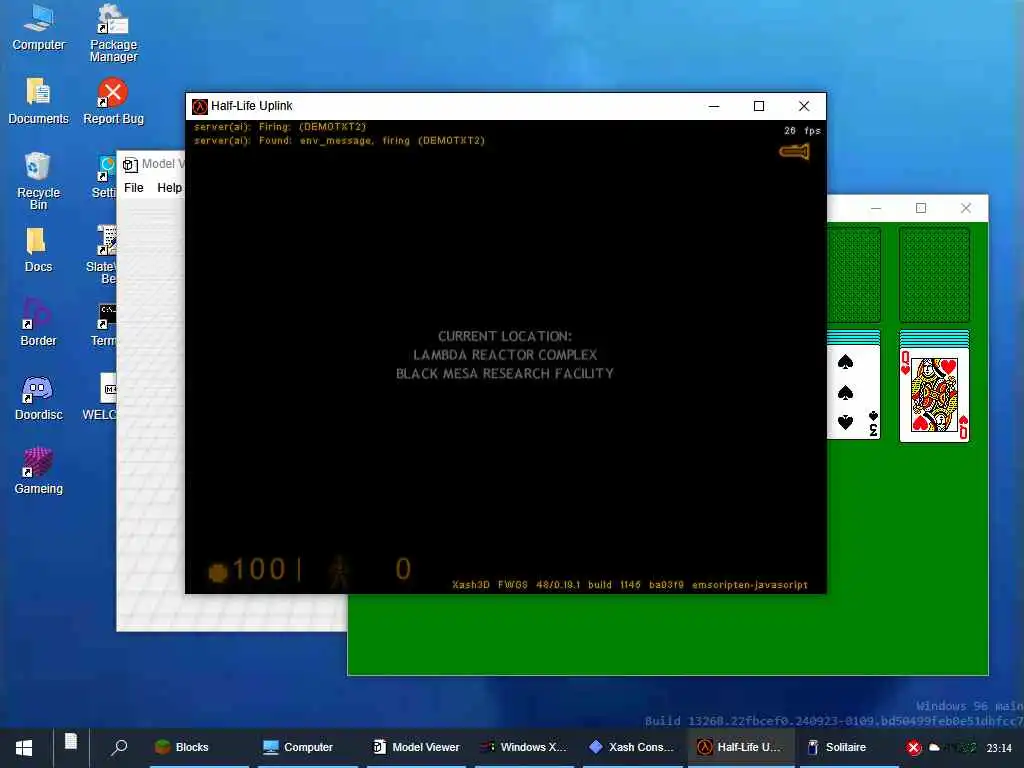Open the Recycle Bin
The height and width of the screenshot is (768, 1024).
pos(39,181)
